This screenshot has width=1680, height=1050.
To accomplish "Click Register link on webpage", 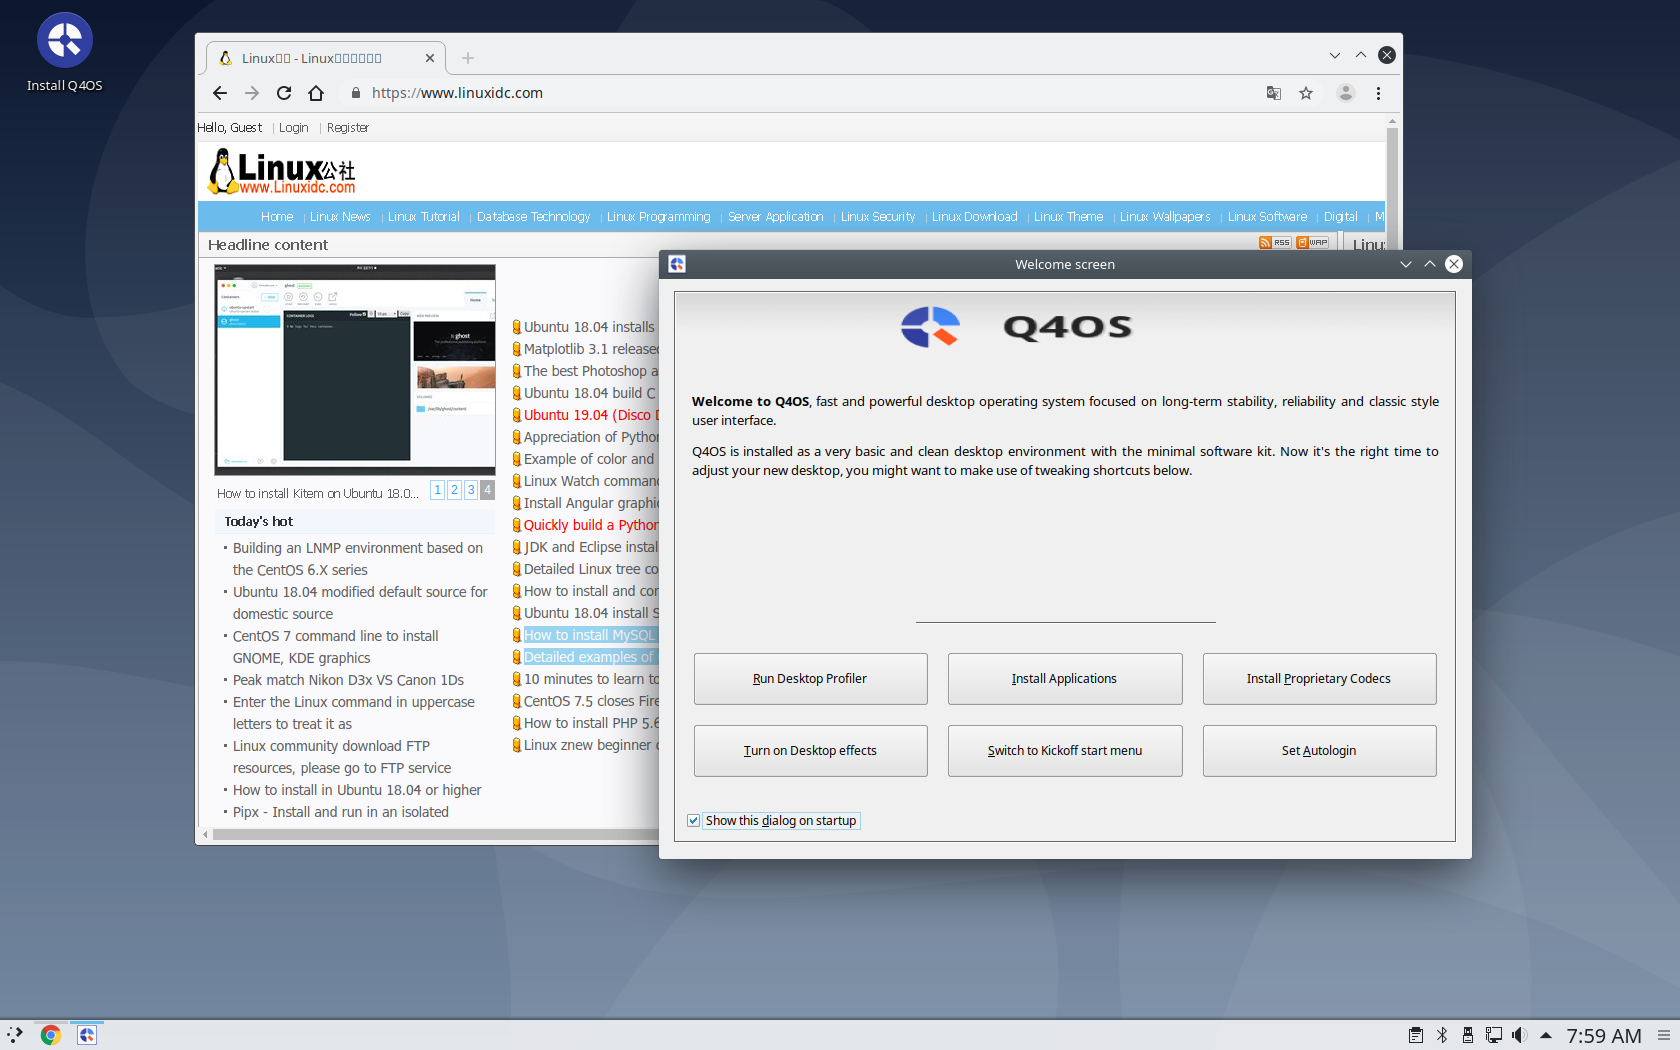I will tap(347, 128).
